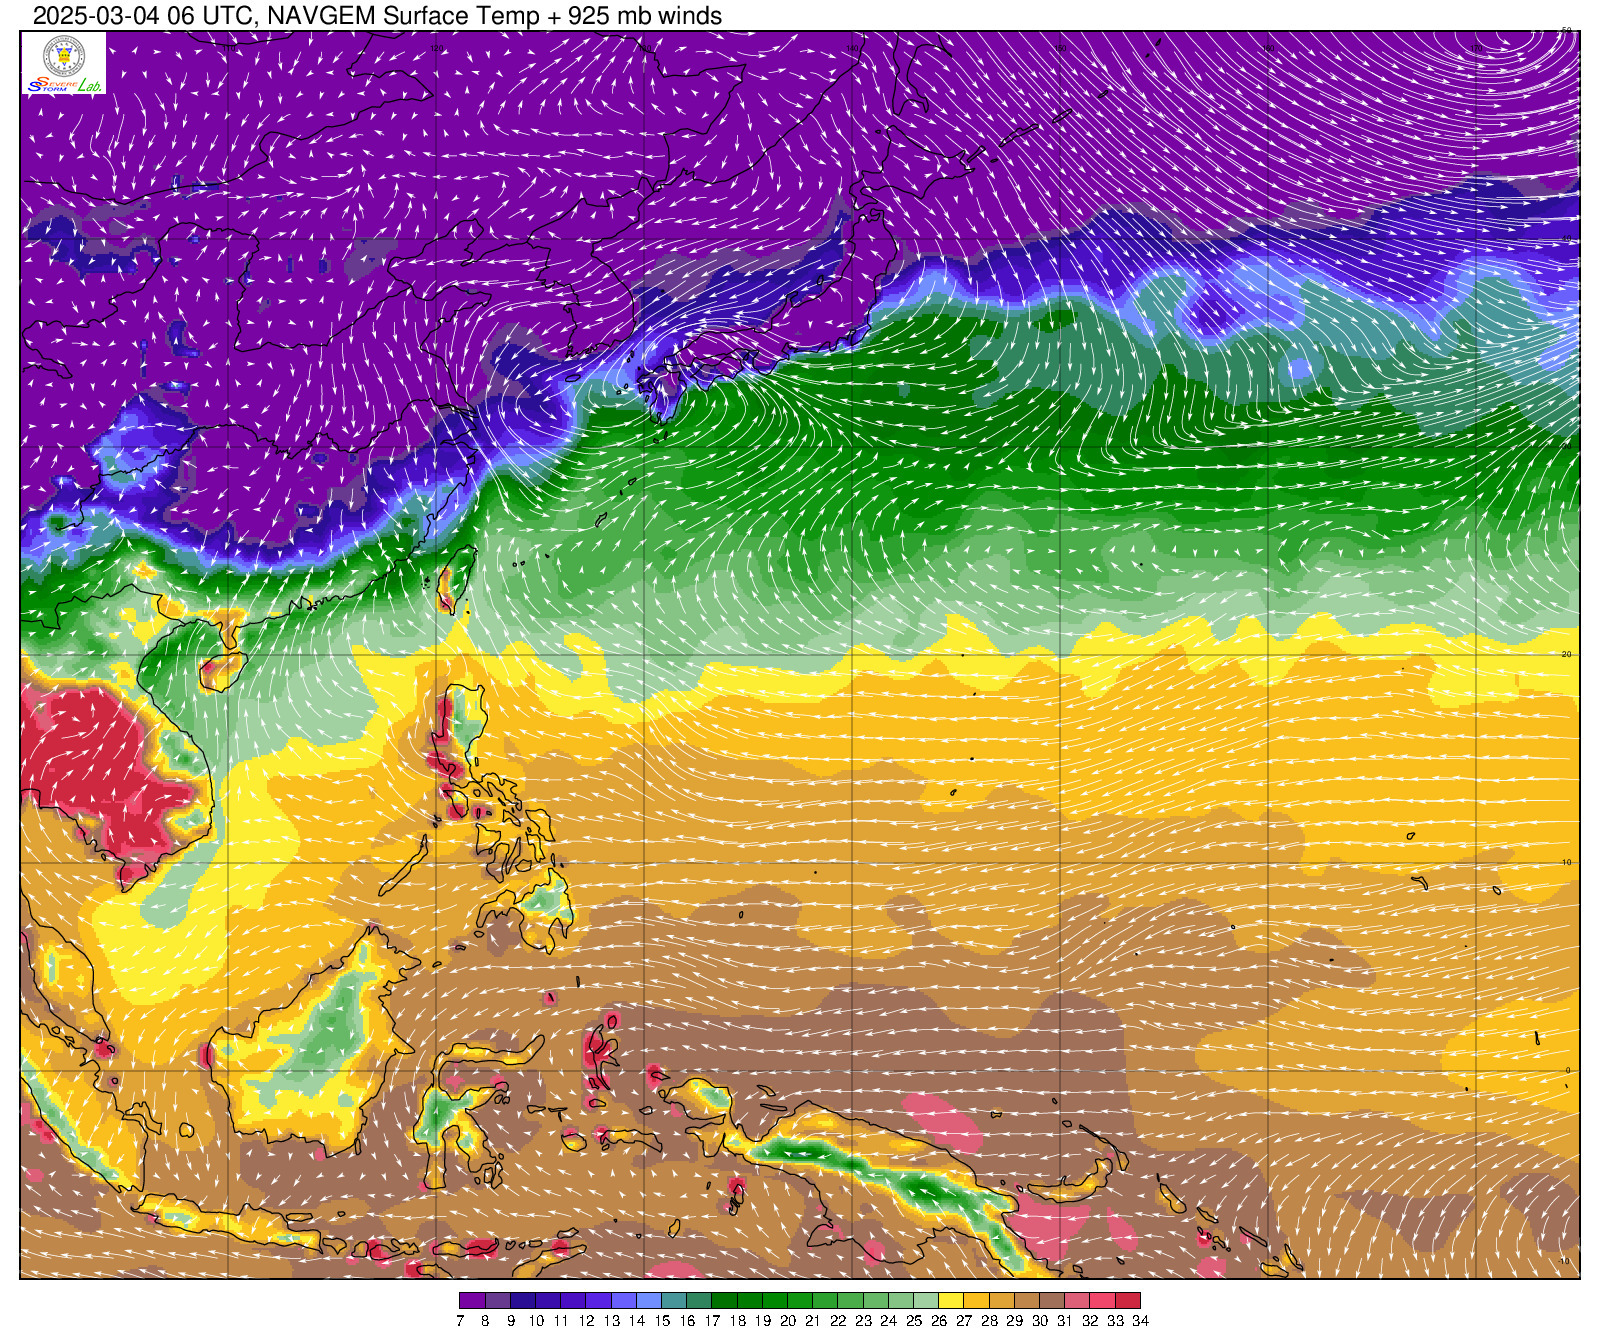Screen dimensions: 1600x1340
Task: Pick the pale green swatch between 25 and 26
Action: click(926, 1300)
